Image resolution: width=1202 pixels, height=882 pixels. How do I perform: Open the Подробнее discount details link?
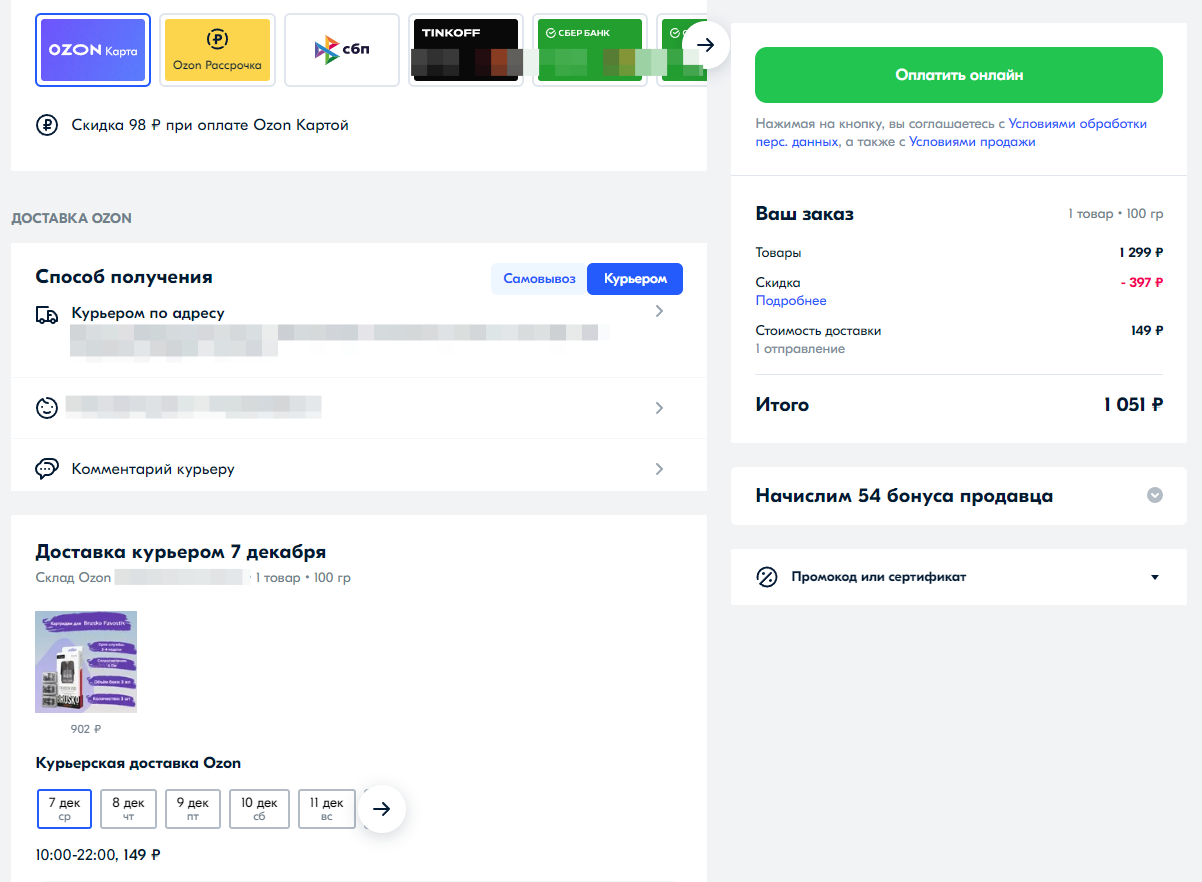(791, 301)
